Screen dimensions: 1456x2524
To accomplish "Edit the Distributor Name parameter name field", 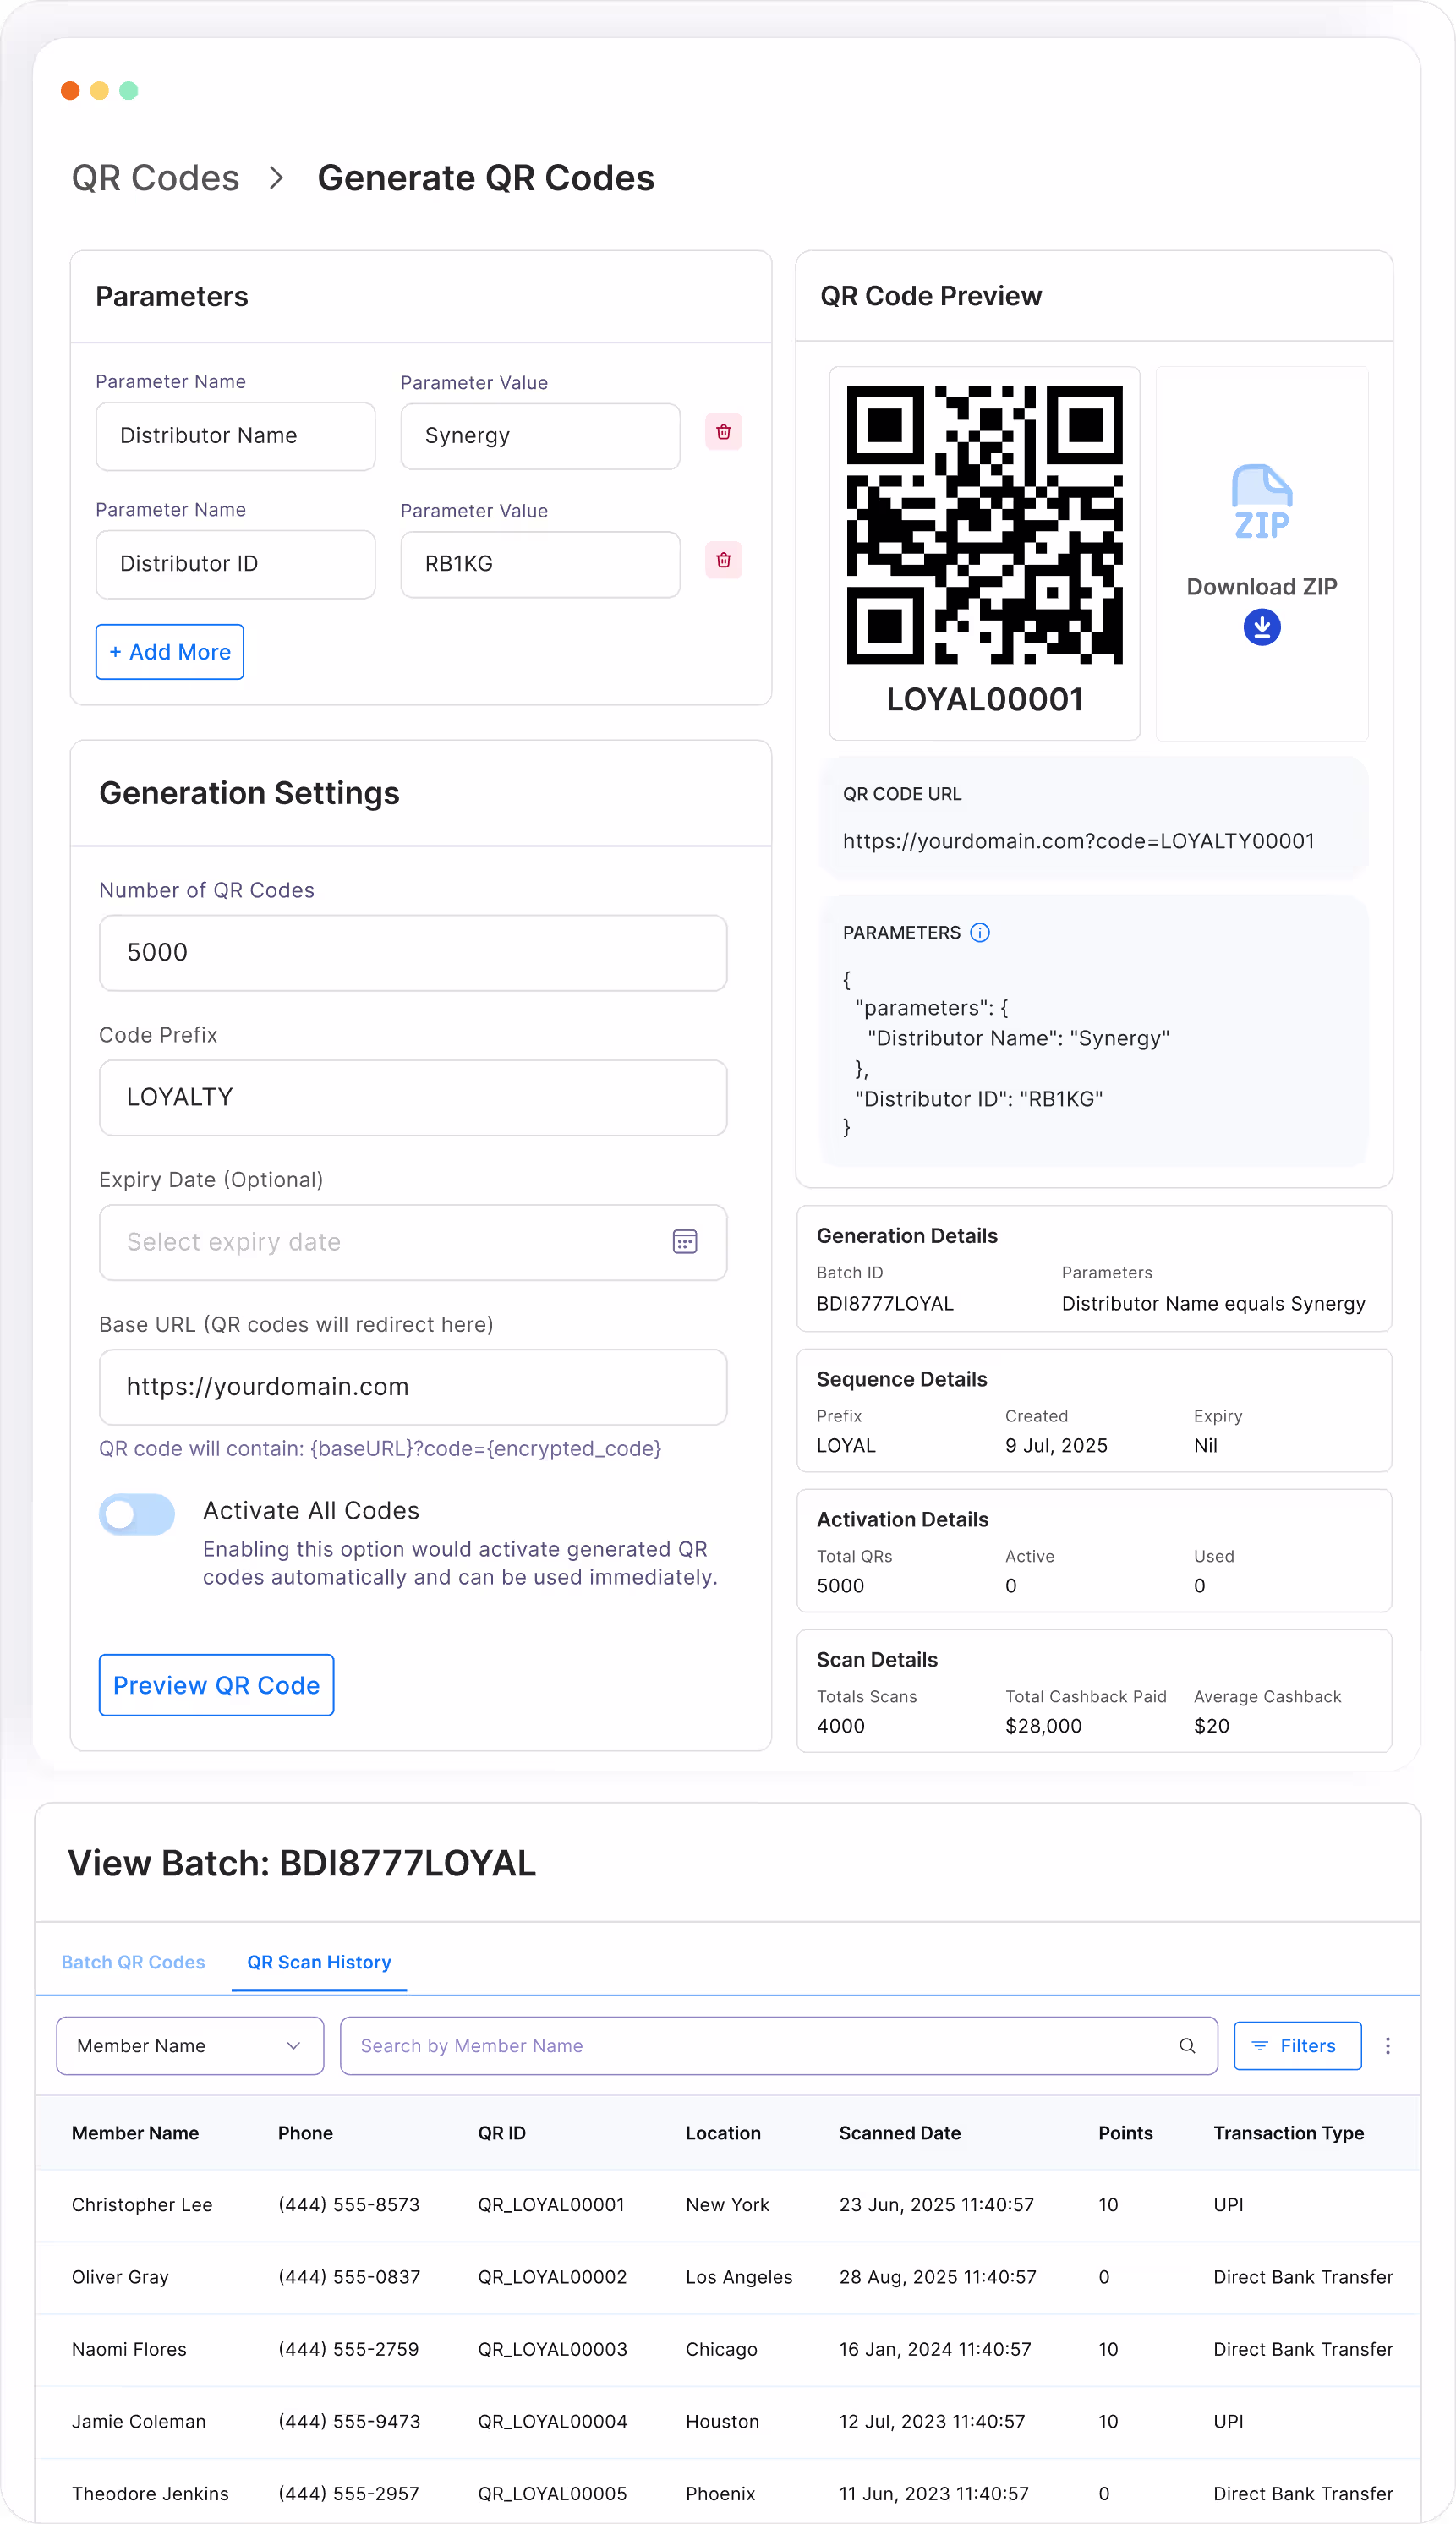I will tap(235, 435).
